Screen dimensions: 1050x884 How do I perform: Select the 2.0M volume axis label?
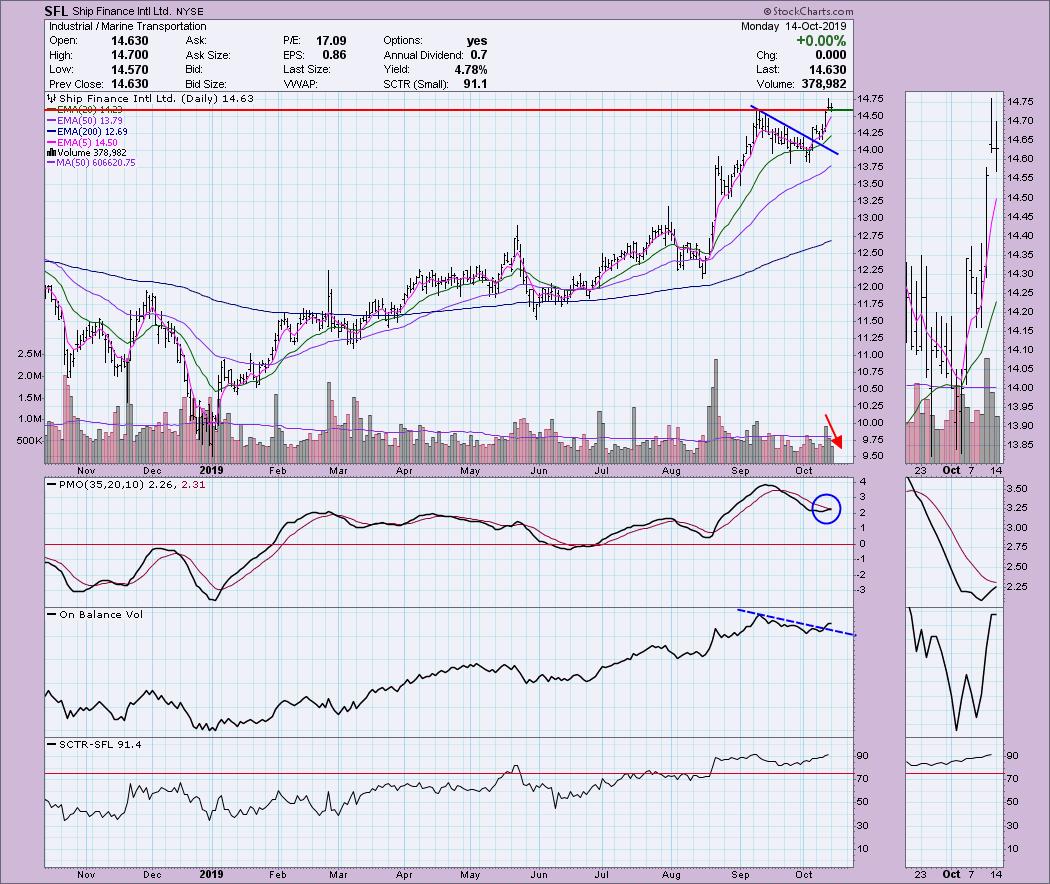point(31,376)
